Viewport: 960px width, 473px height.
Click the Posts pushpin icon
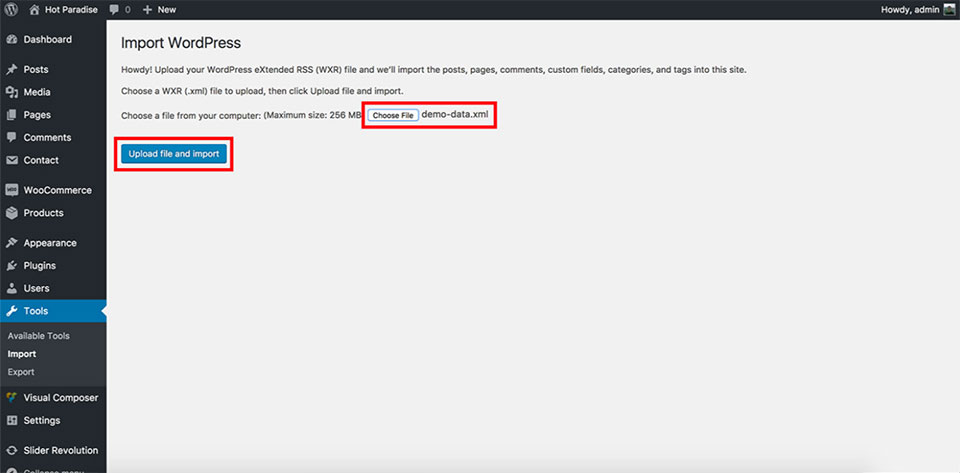point(12,70)
